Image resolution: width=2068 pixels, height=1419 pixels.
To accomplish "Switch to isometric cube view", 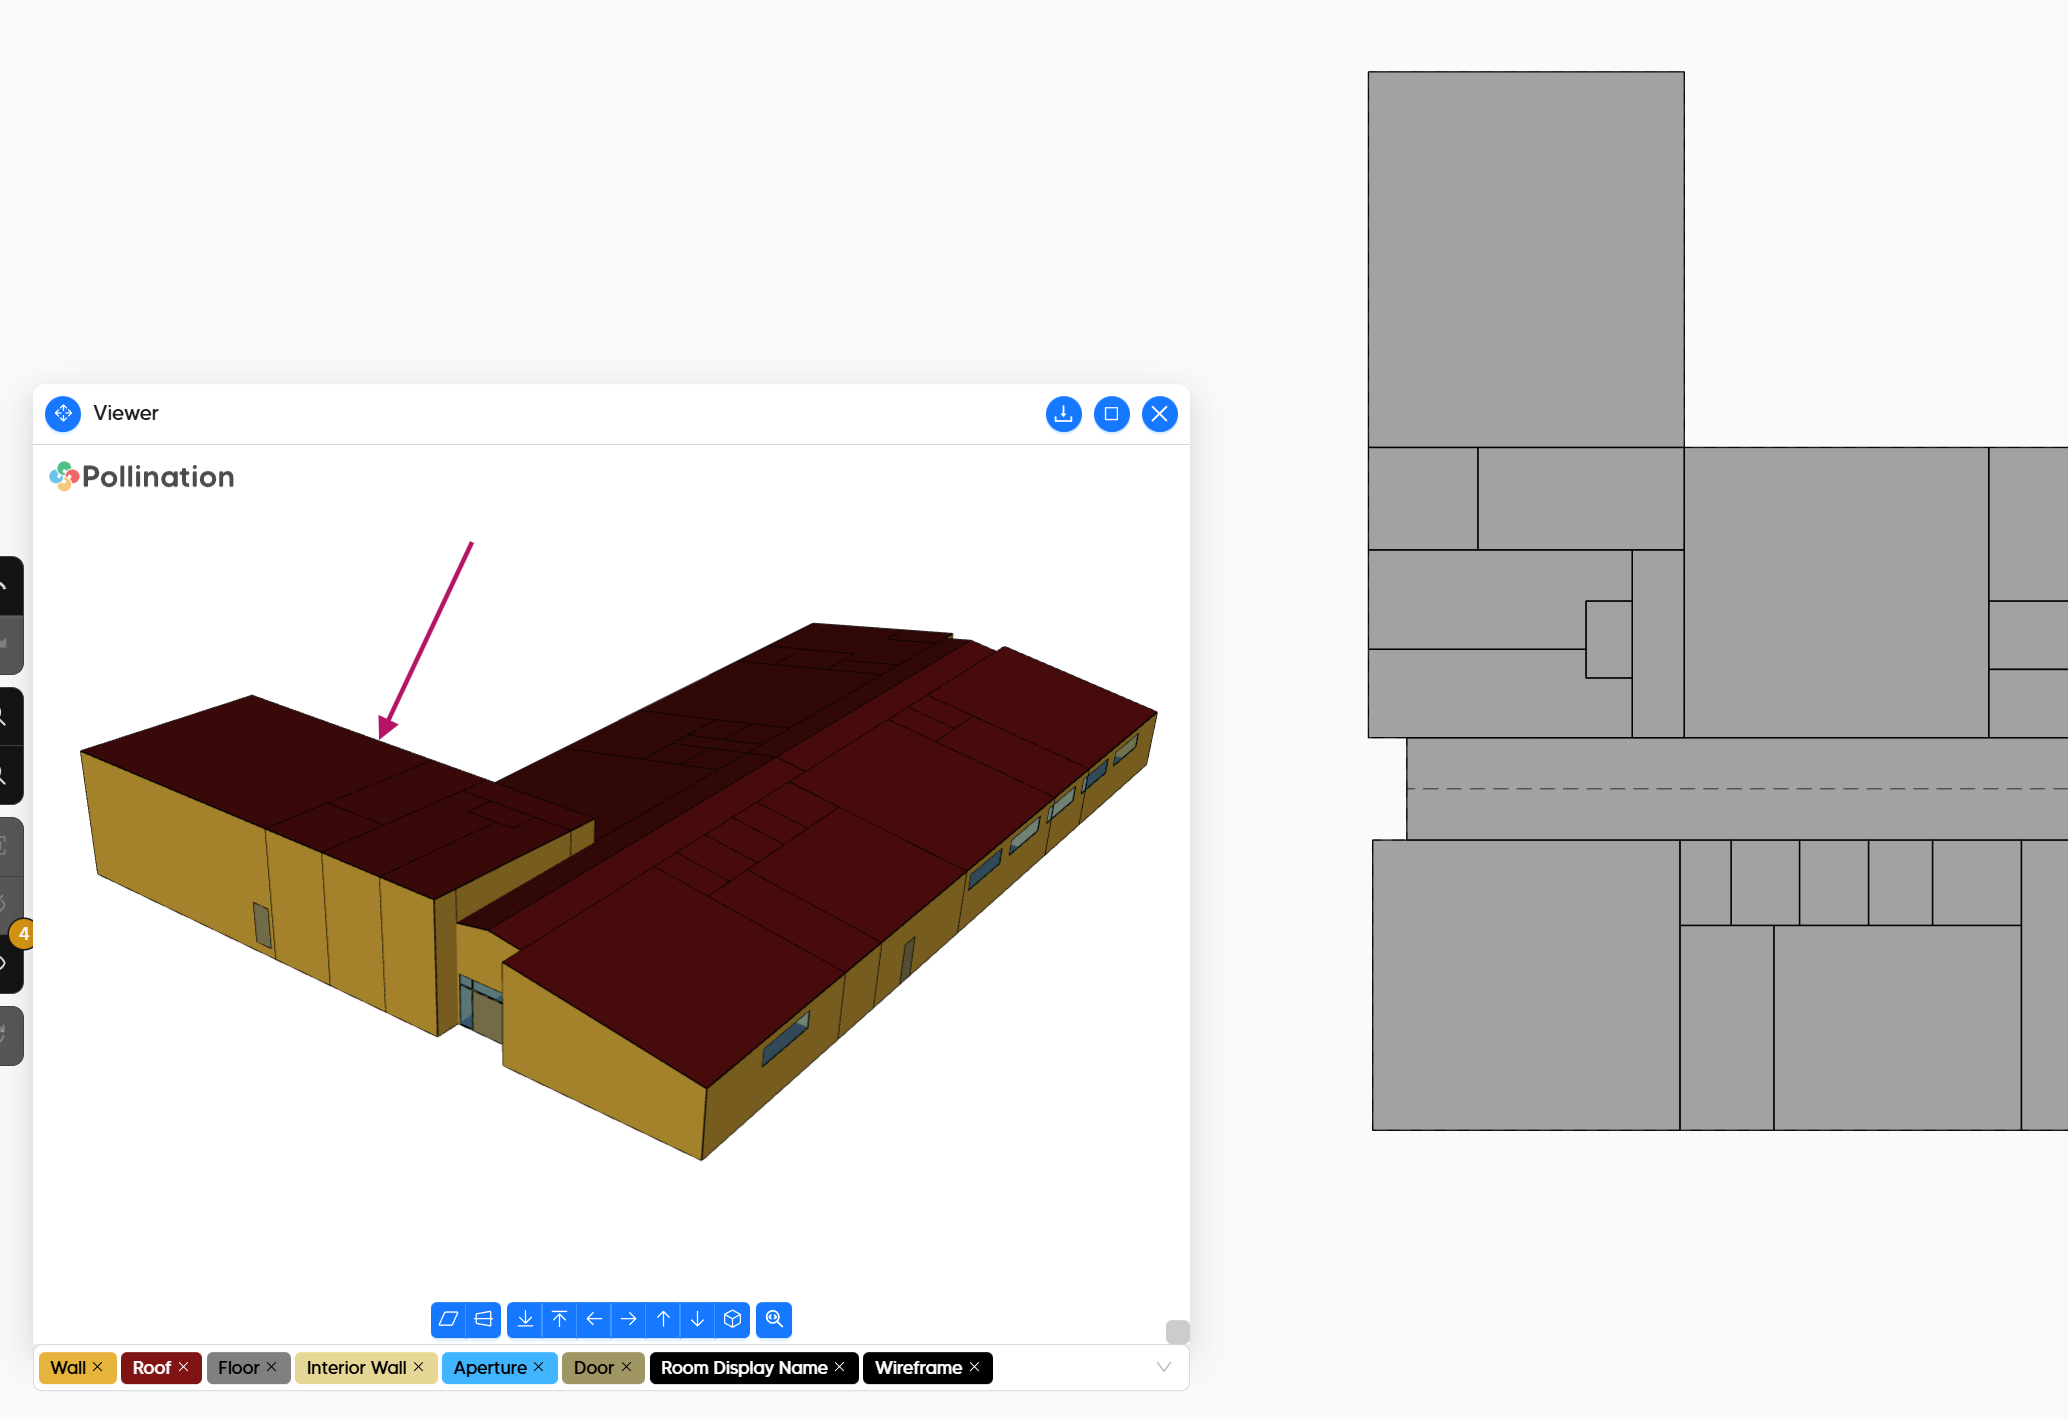I will 733,1319.
